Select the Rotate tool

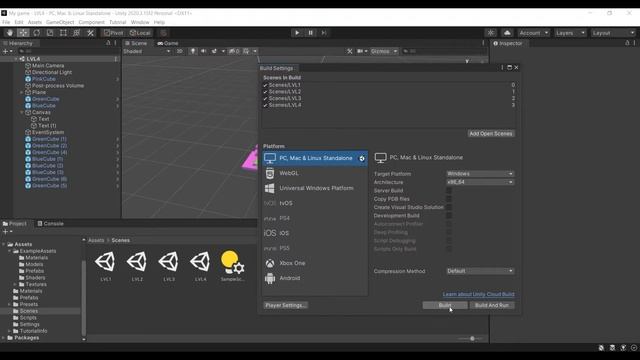[x=37, y=33]
